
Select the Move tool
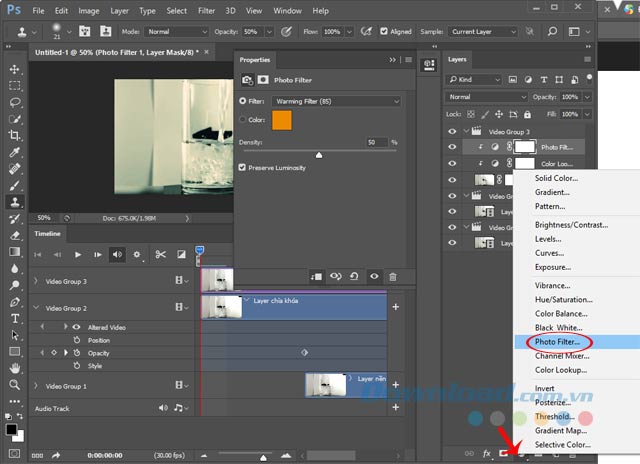click(x=15, y=69)
